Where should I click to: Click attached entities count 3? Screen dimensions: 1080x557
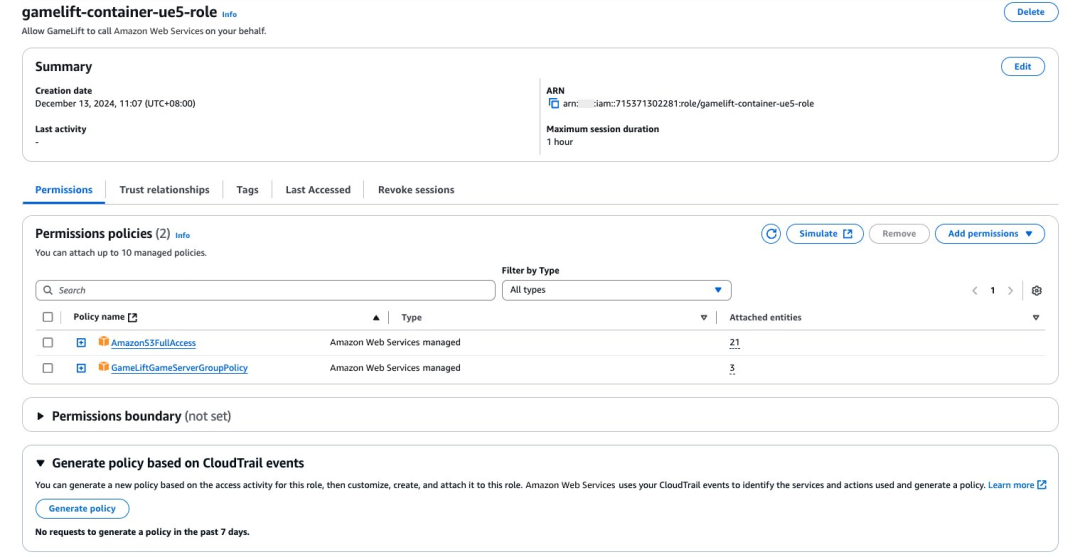click(x=732, y=368)
